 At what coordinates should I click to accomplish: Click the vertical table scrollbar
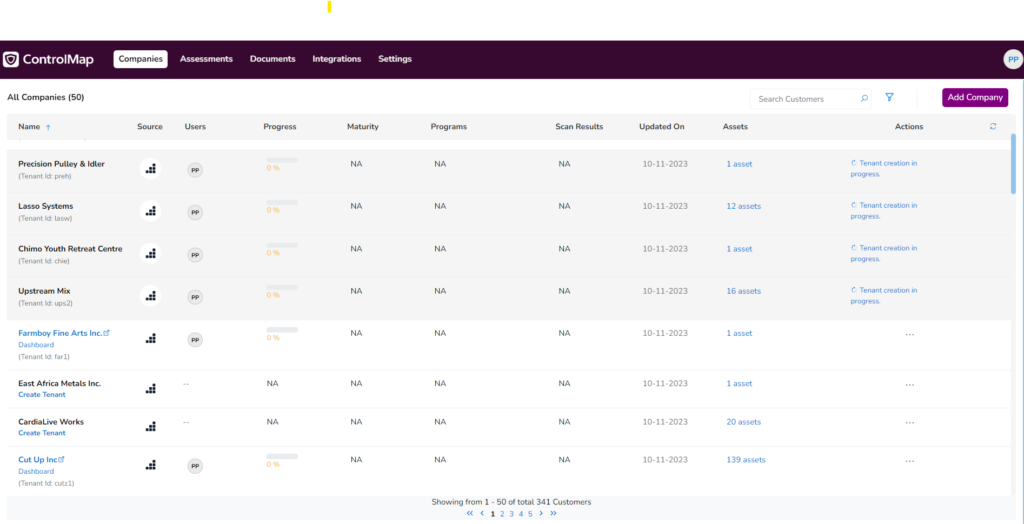coord(1014,163)
